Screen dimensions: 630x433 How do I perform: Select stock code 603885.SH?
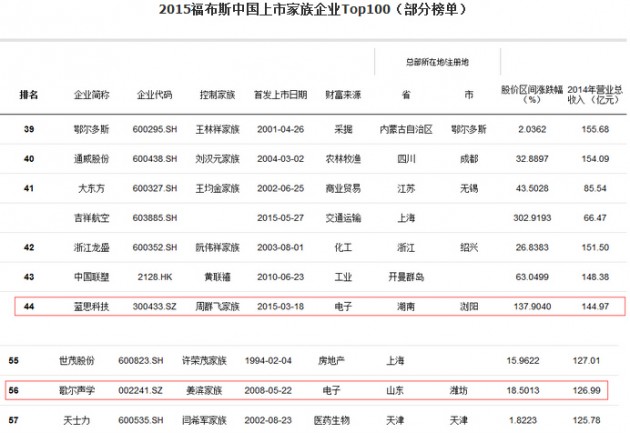point(155,218)
